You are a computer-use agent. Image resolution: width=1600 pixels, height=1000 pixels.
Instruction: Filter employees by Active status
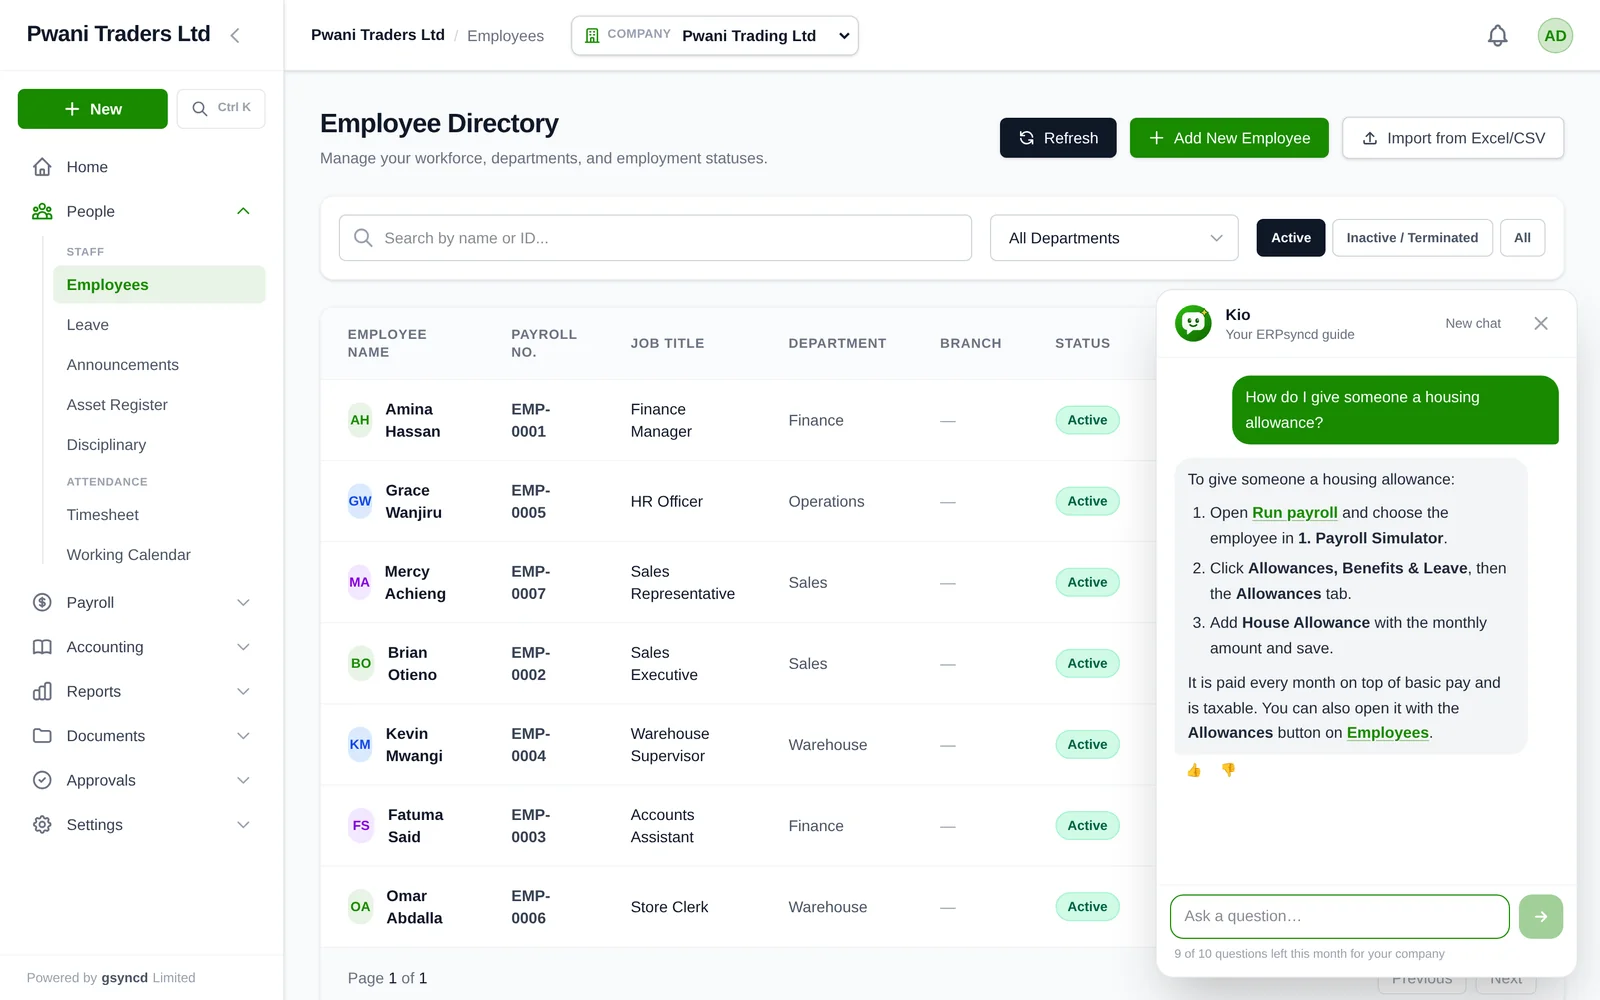1291,238
